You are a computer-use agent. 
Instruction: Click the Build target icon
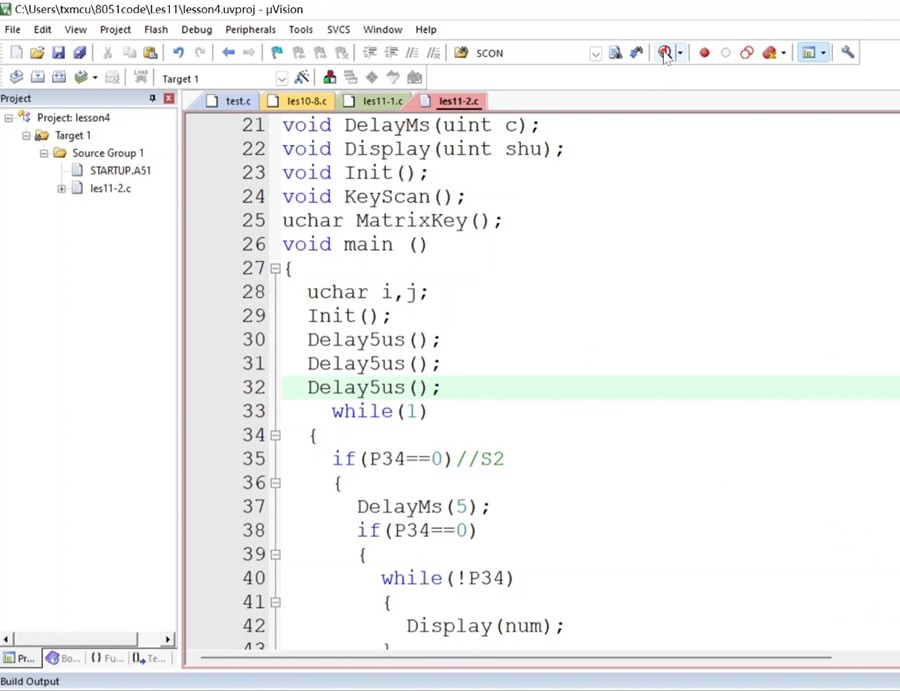click(x=37, y=78)
